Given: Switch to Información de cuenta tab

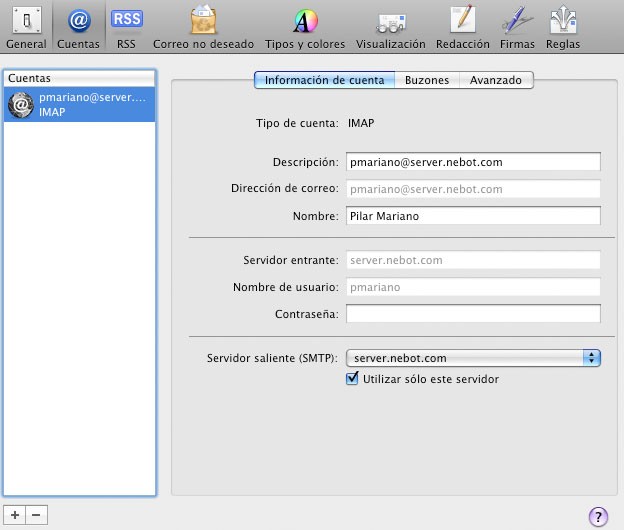Looking at the screenshot, I should pyautogui.click(x=324, y=80).
